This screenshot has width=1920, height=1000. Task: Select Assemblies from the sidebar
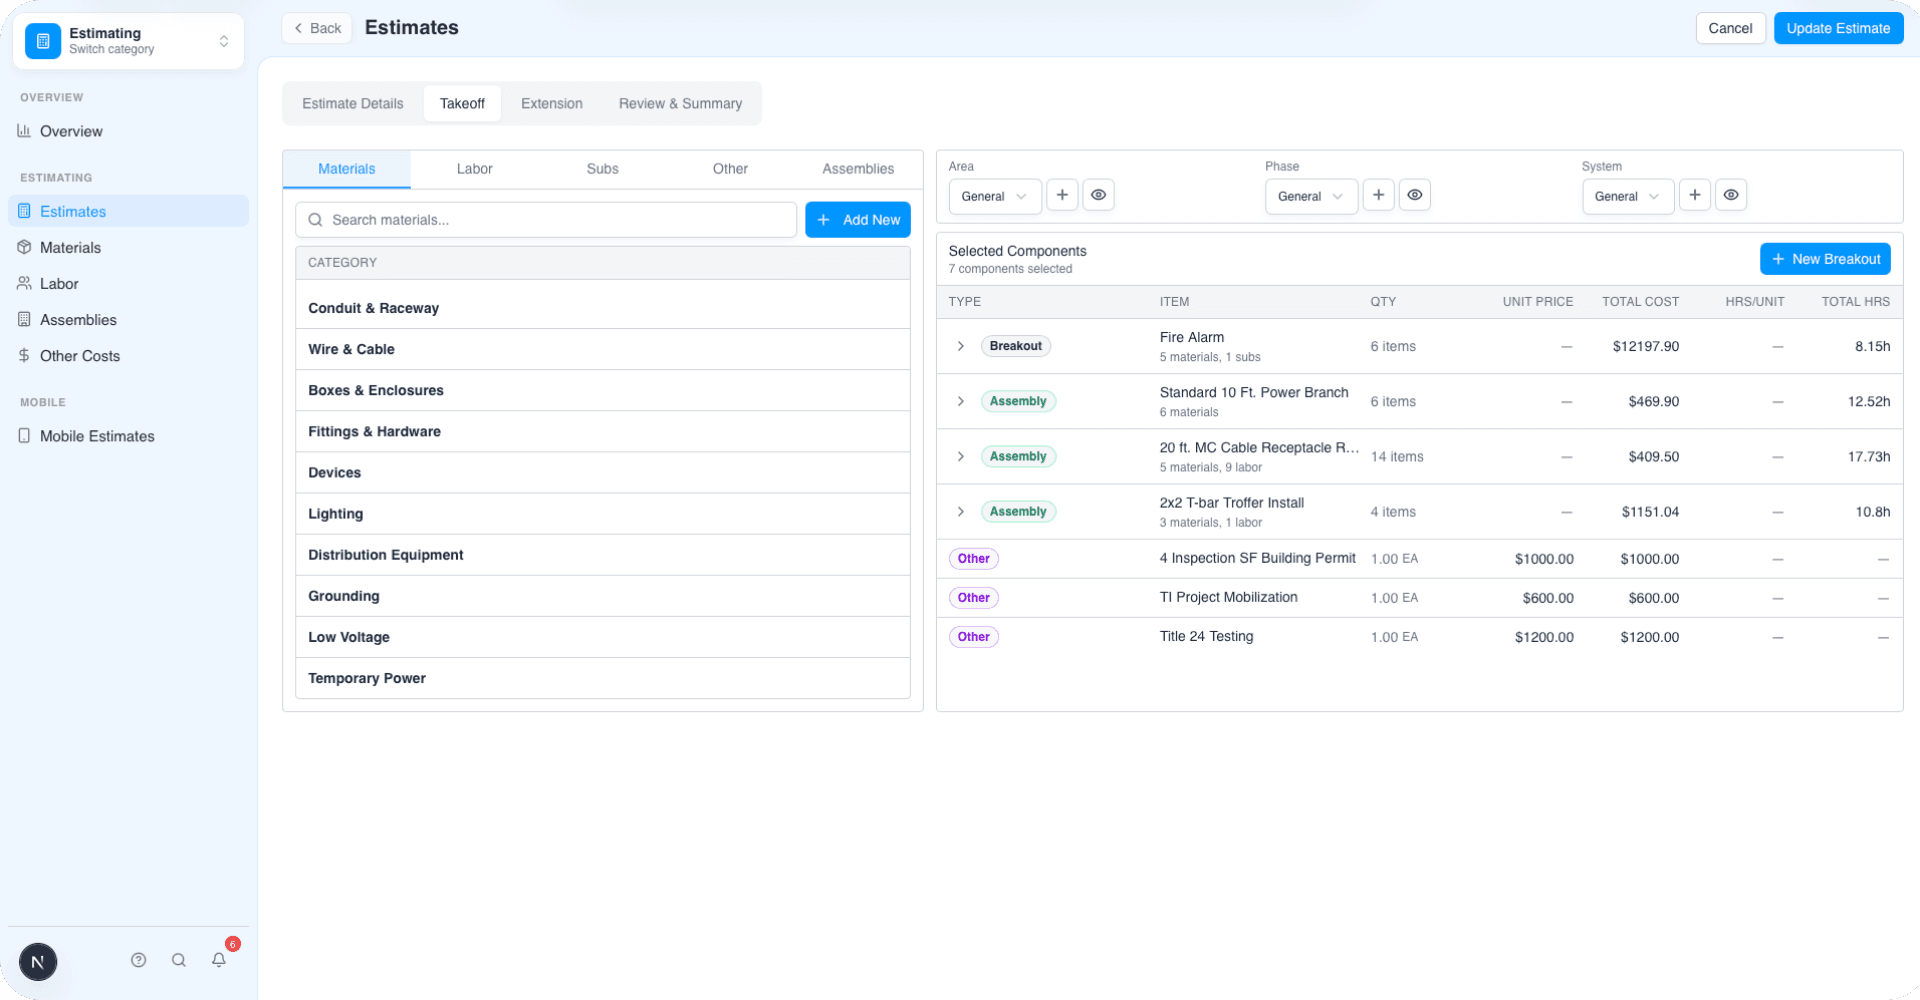click(x=78, y=319)
